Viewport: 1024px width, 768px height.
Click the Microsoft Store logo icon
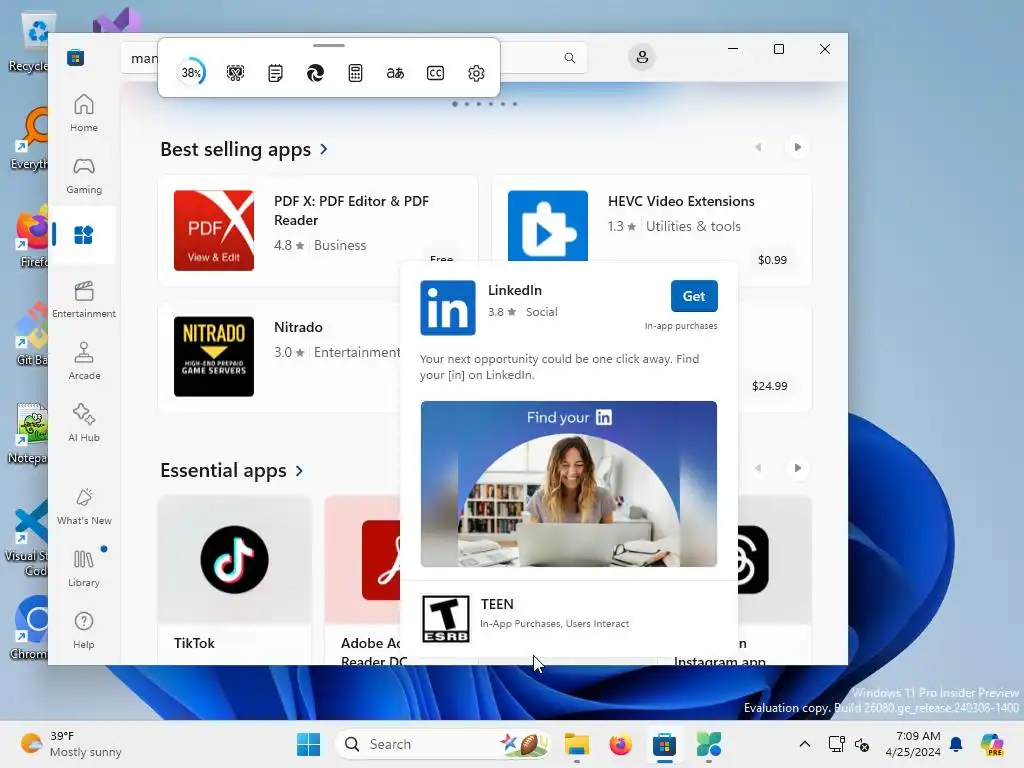click(75, 57)
